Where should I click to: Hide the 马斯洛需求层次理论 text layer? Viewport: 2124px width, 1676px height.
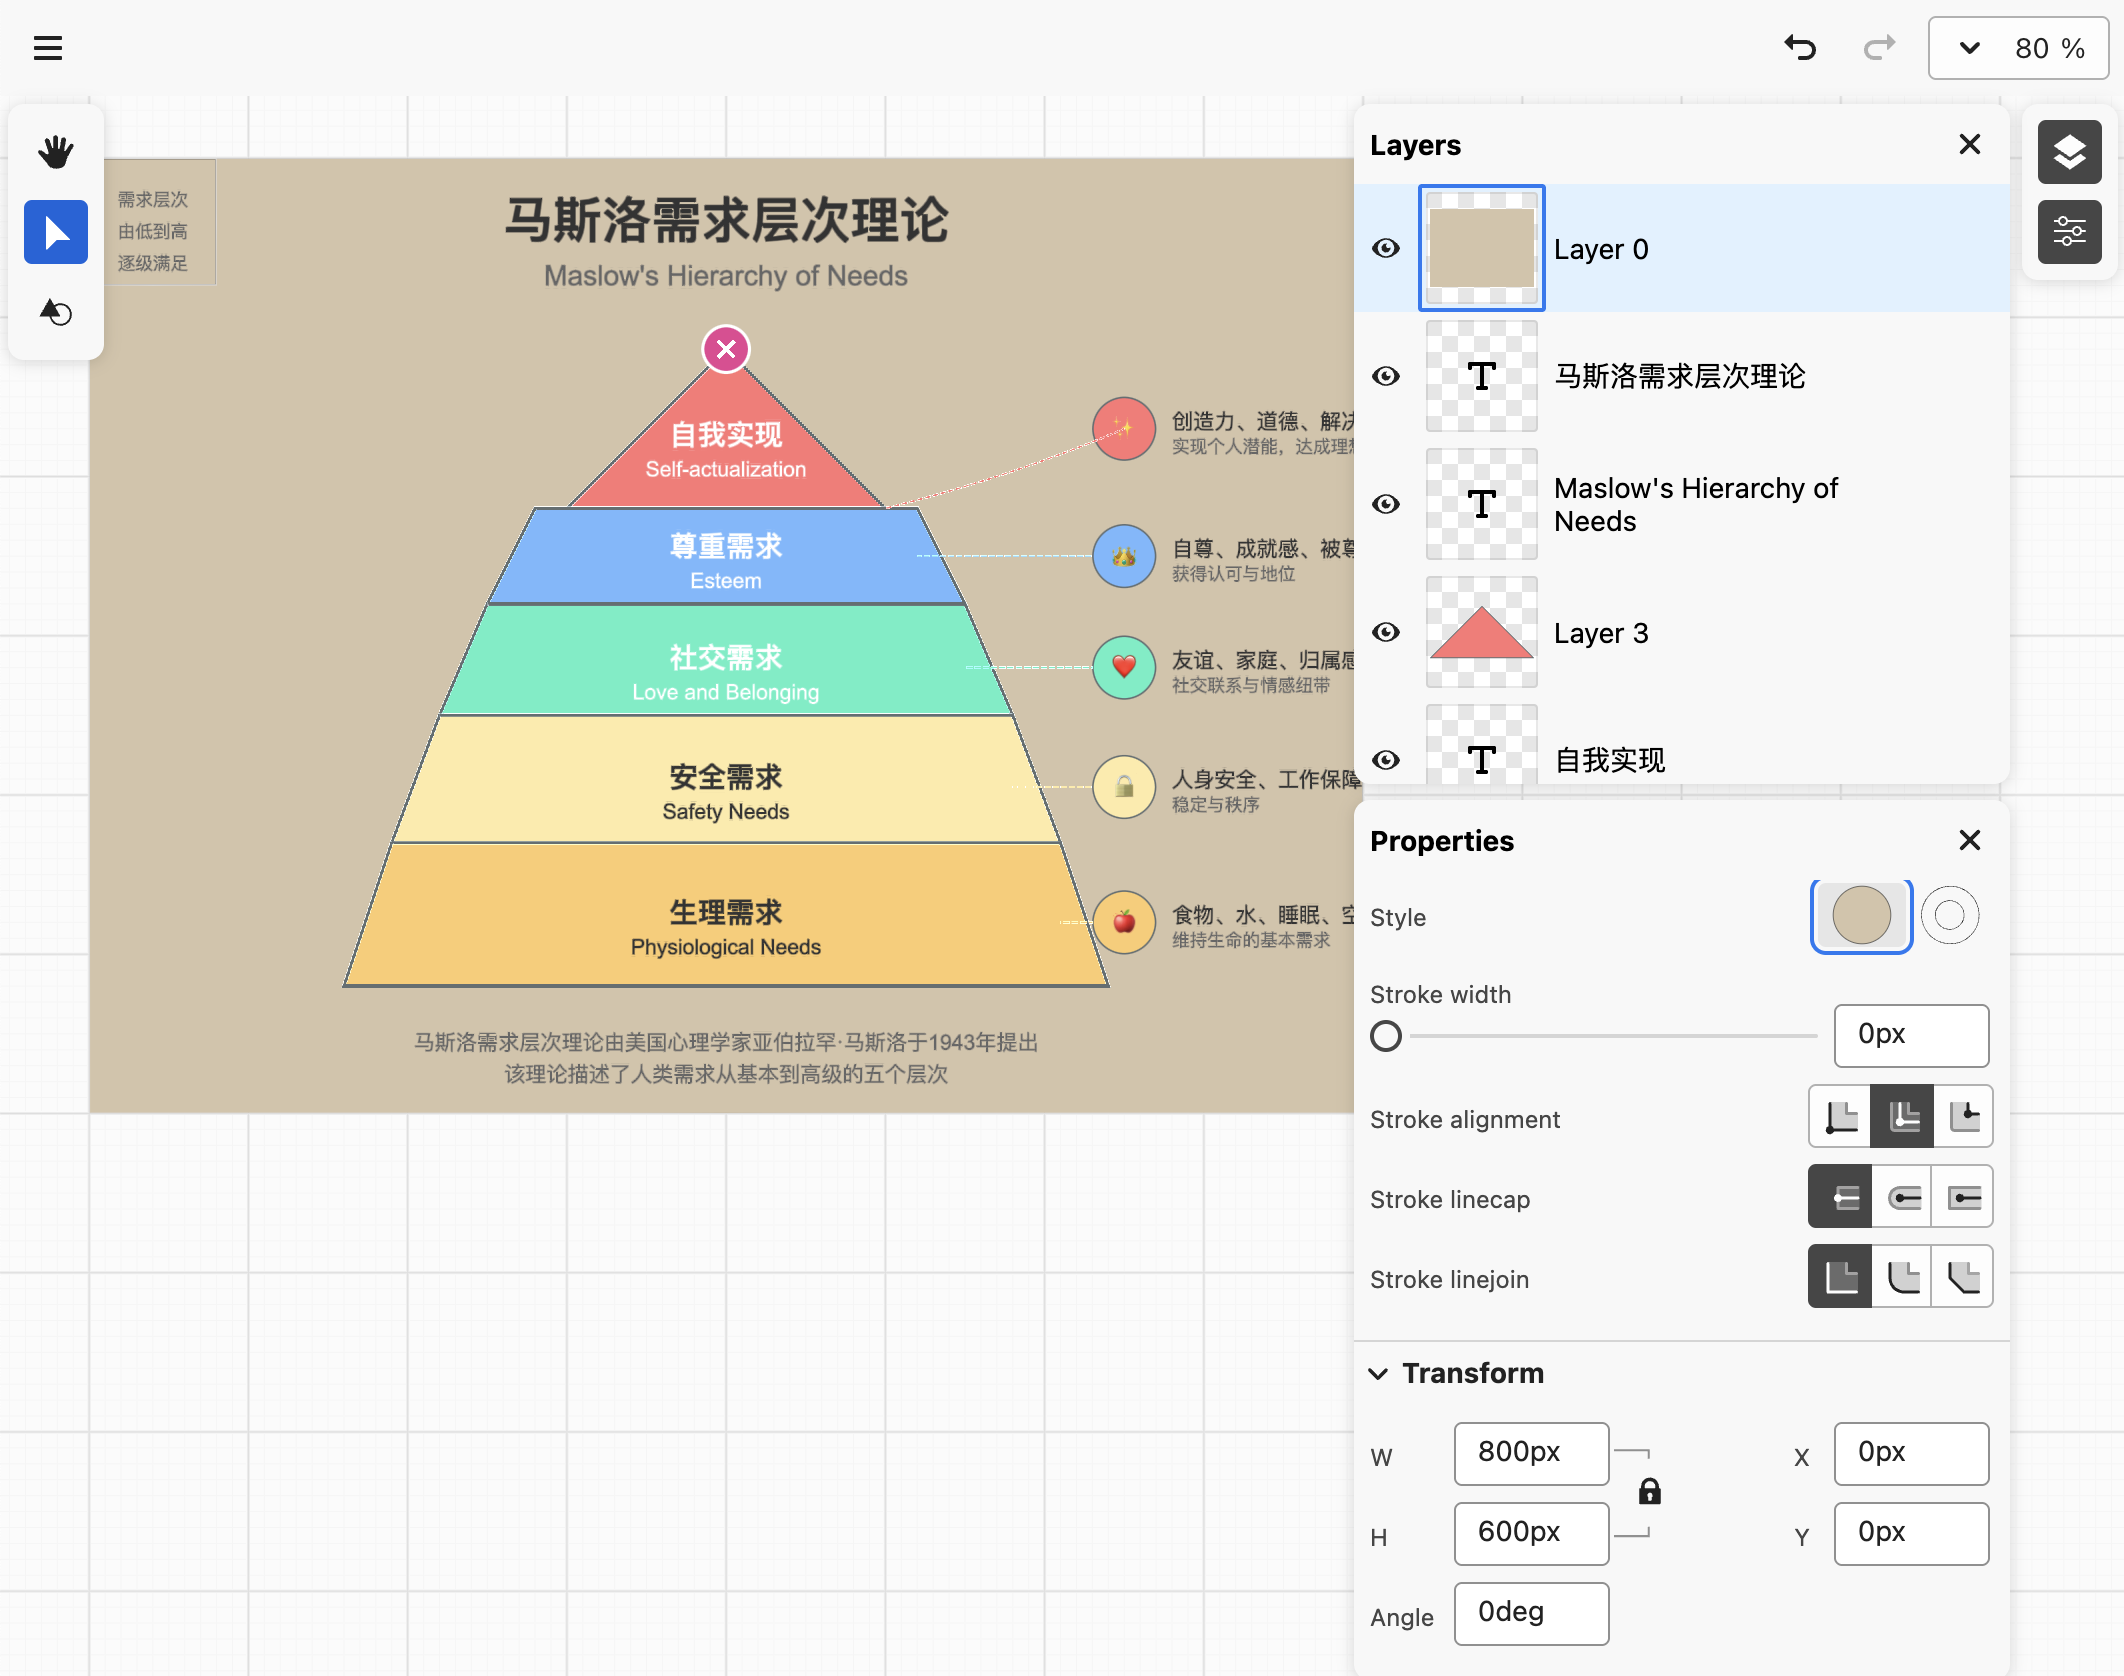[x=1386, y=376]
